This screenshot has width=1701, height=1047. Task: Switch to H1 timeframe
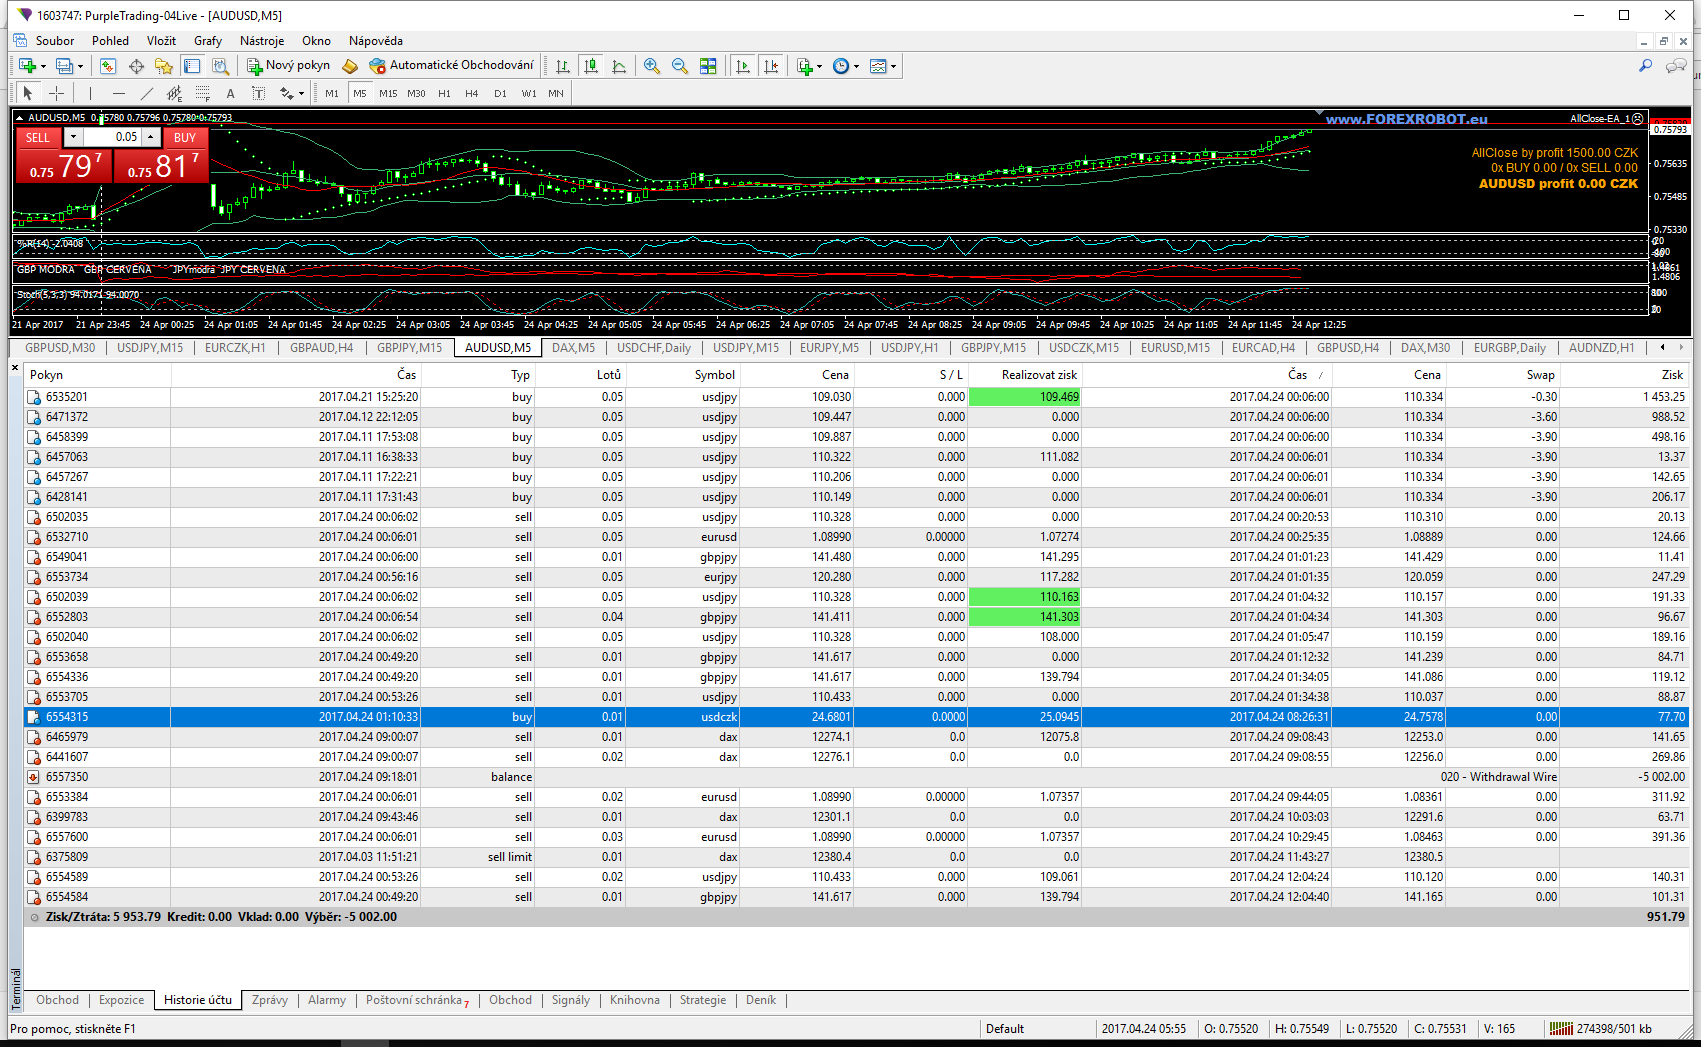pyautogui.click(x=444, y=93)
